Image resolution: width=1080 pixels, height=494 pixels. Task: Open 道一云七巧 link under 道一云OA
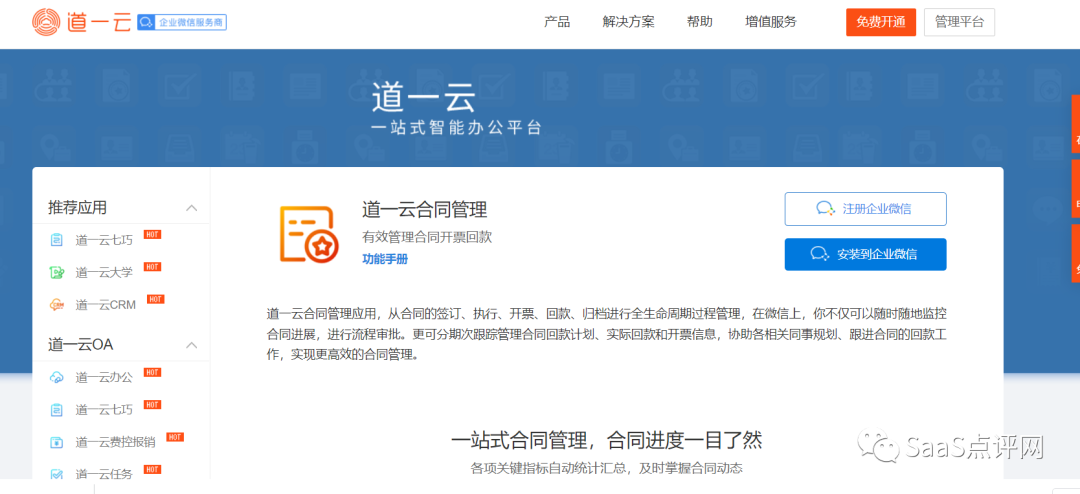pos(104,410)
